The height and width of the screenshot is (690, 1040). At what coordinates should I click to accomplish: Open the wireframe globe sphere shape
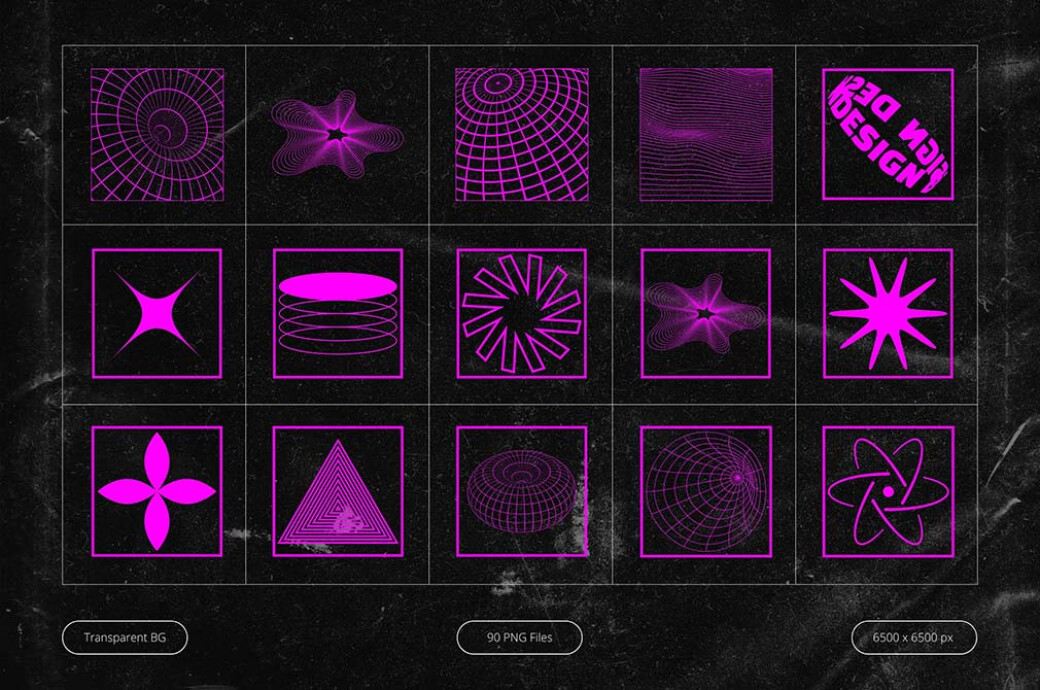tap(517, 130)
